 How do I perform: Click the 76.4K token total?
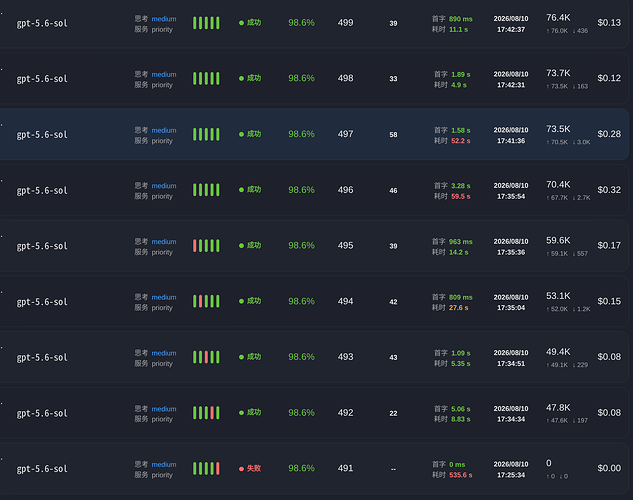pos(558,18)
